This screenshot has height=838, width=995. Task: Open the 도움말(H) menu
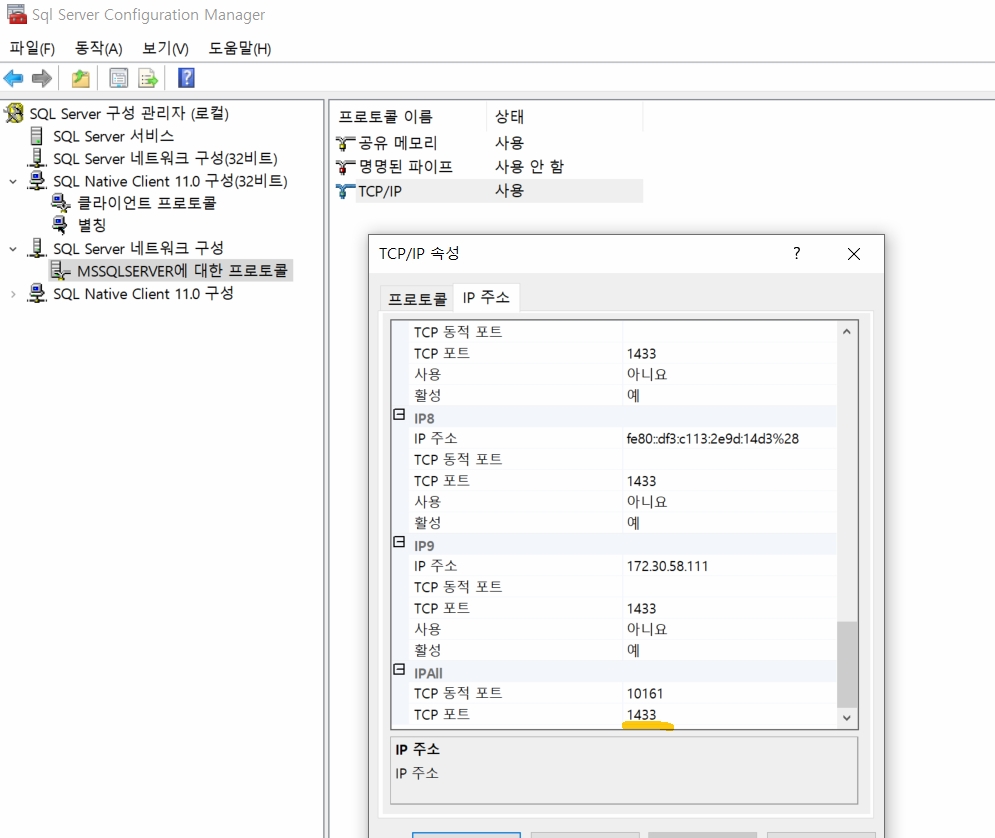click(x=240, y=48)
